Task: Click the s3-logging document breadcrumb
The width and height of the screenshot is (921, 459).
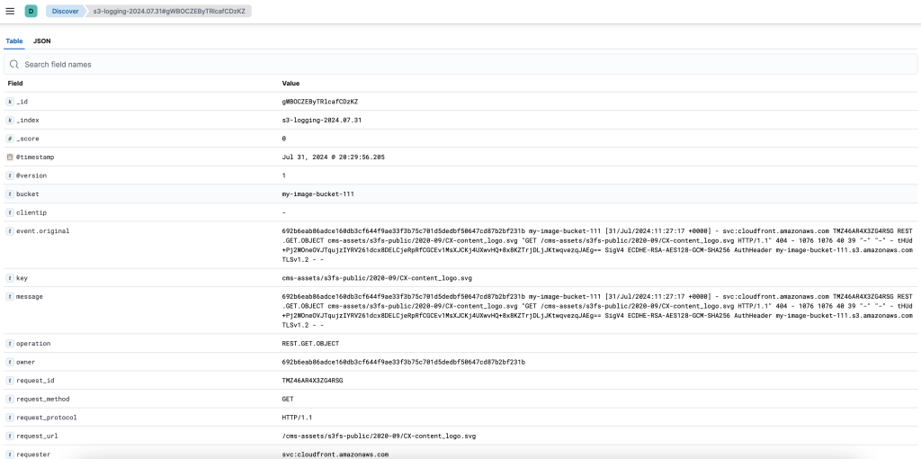Action: pyautogui.click(x=169, y=11)
